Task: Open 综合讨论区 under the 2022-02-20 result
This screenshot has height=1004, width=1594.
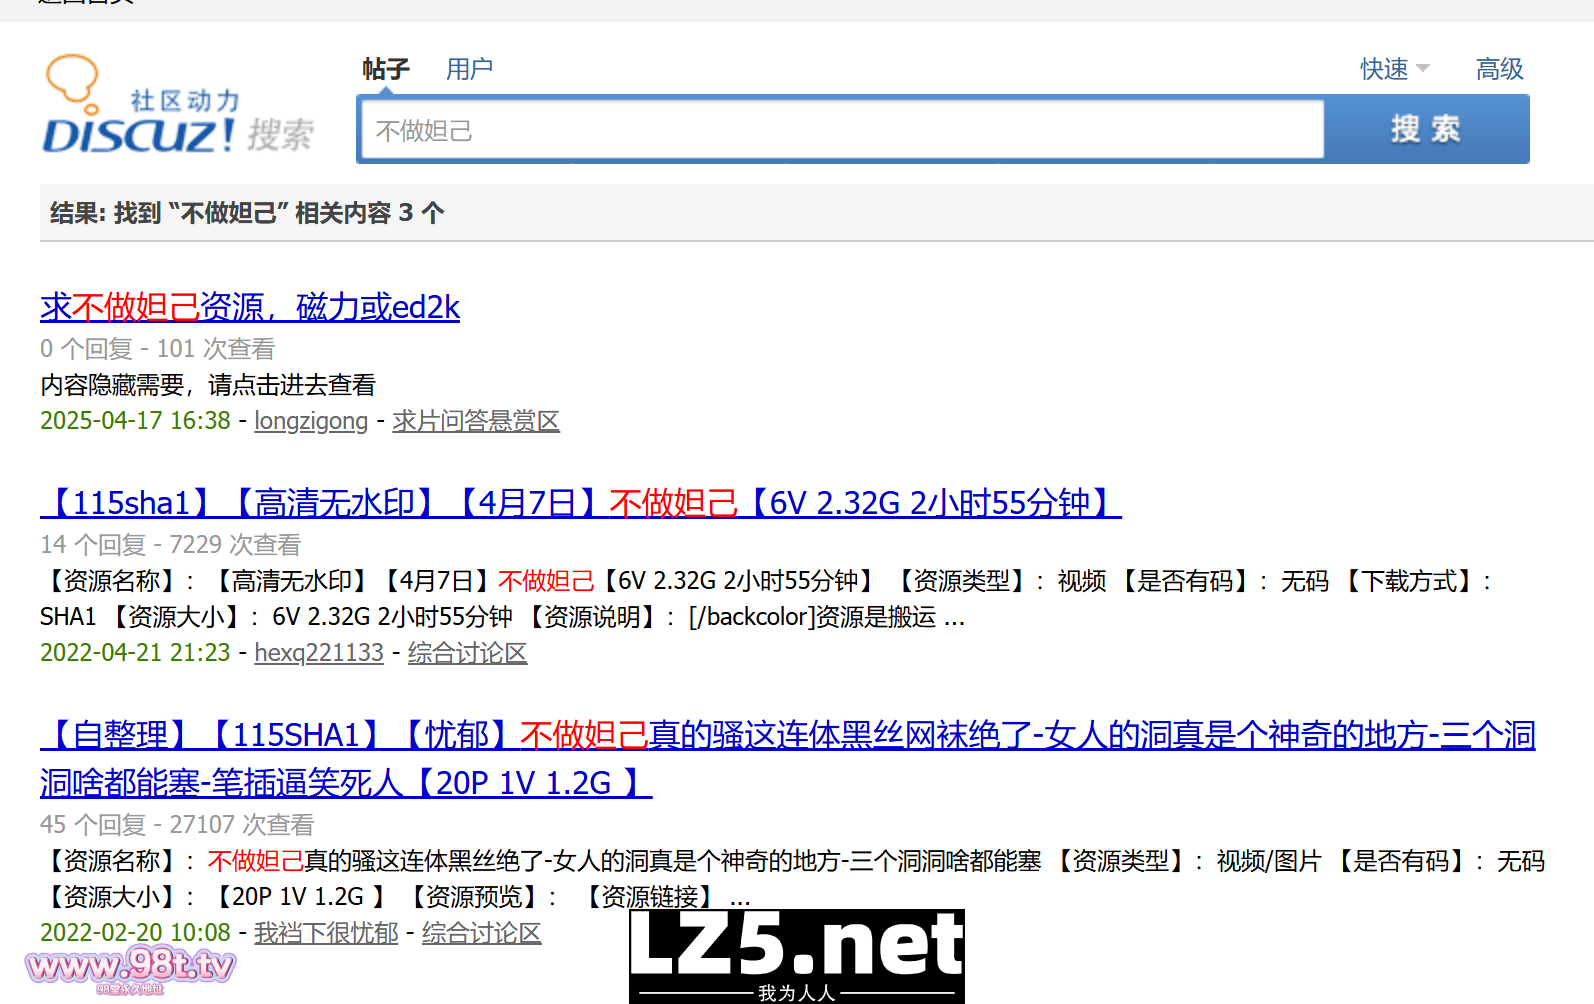Action: 481,933
